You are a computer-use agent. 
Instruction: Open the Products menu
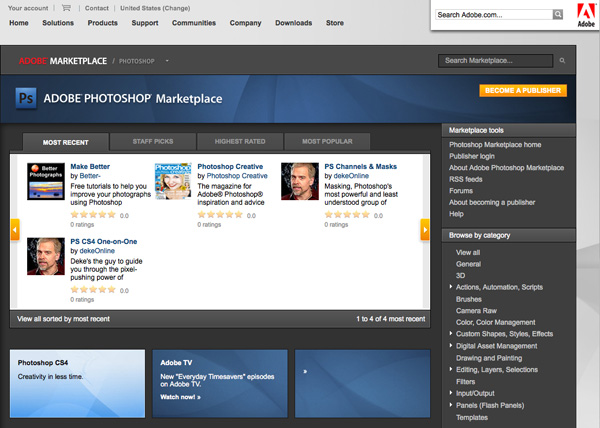[102, 22]
